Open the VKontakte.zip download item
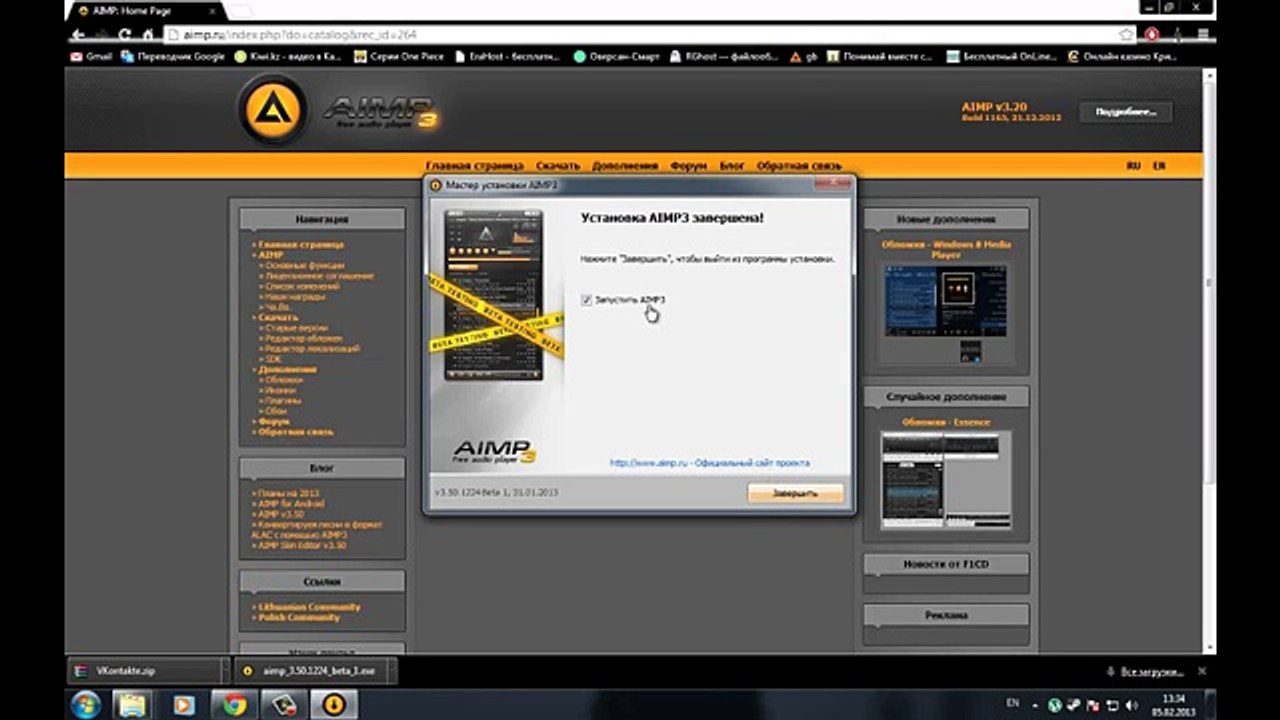1280x720 pixels. coord(146,672)
